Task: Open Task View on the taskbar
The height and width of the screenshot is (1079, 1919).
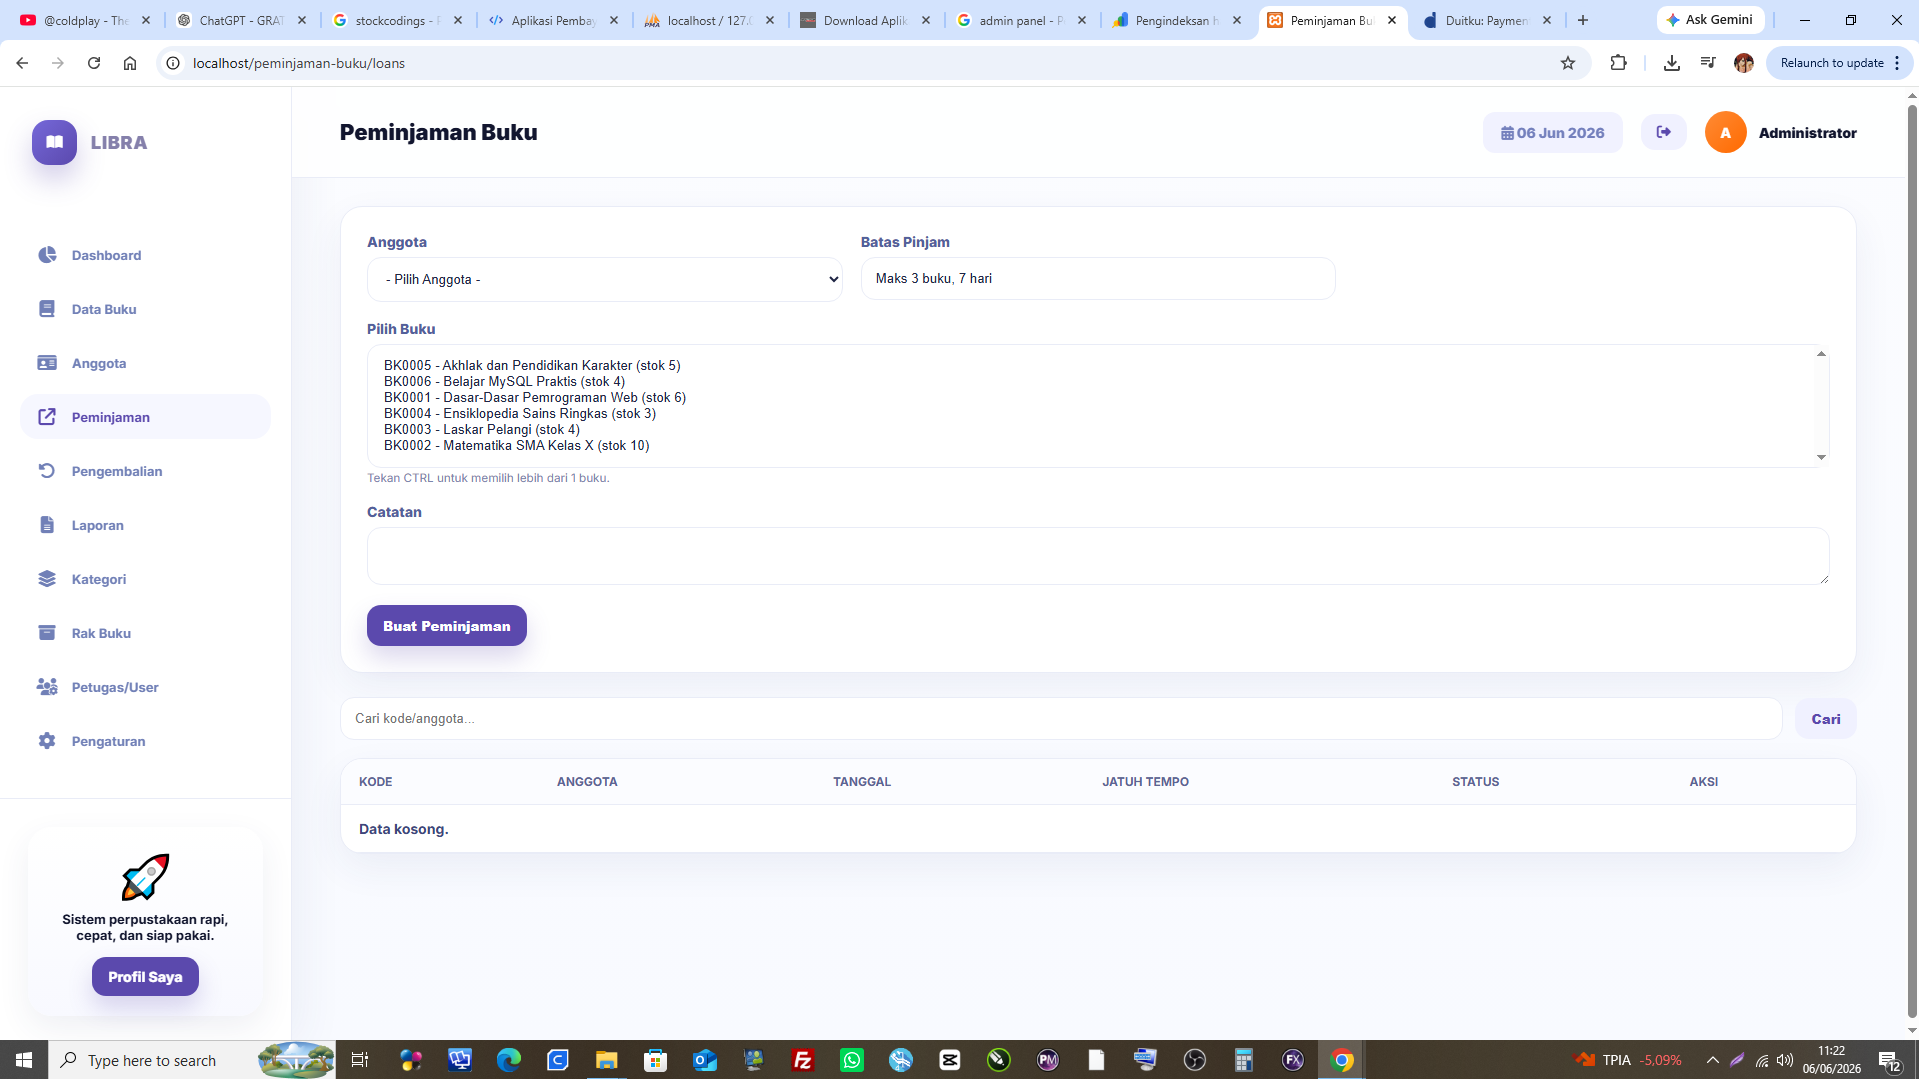Action: (x=360, y=1059)
